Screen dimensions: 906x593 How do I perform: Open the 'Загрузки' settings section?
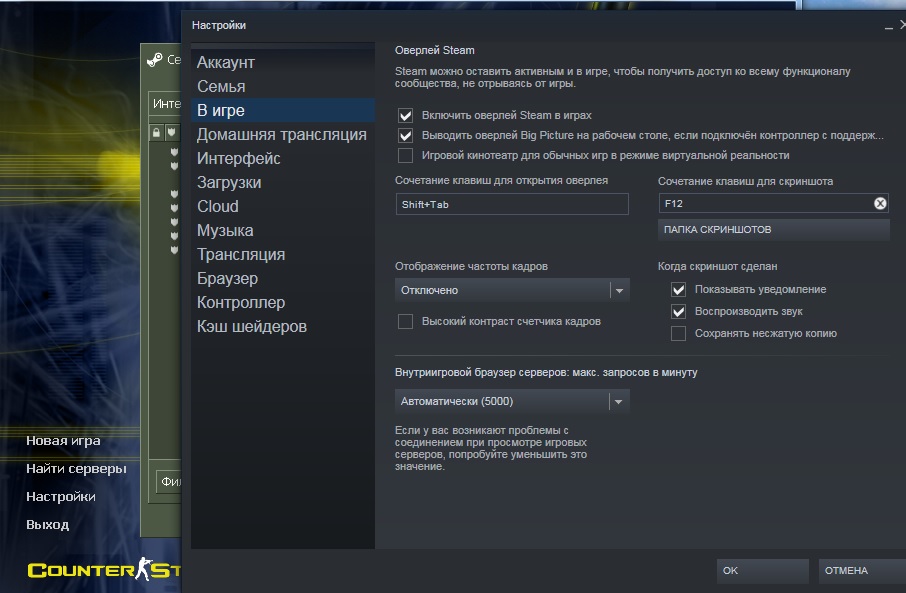pos(283,183)
